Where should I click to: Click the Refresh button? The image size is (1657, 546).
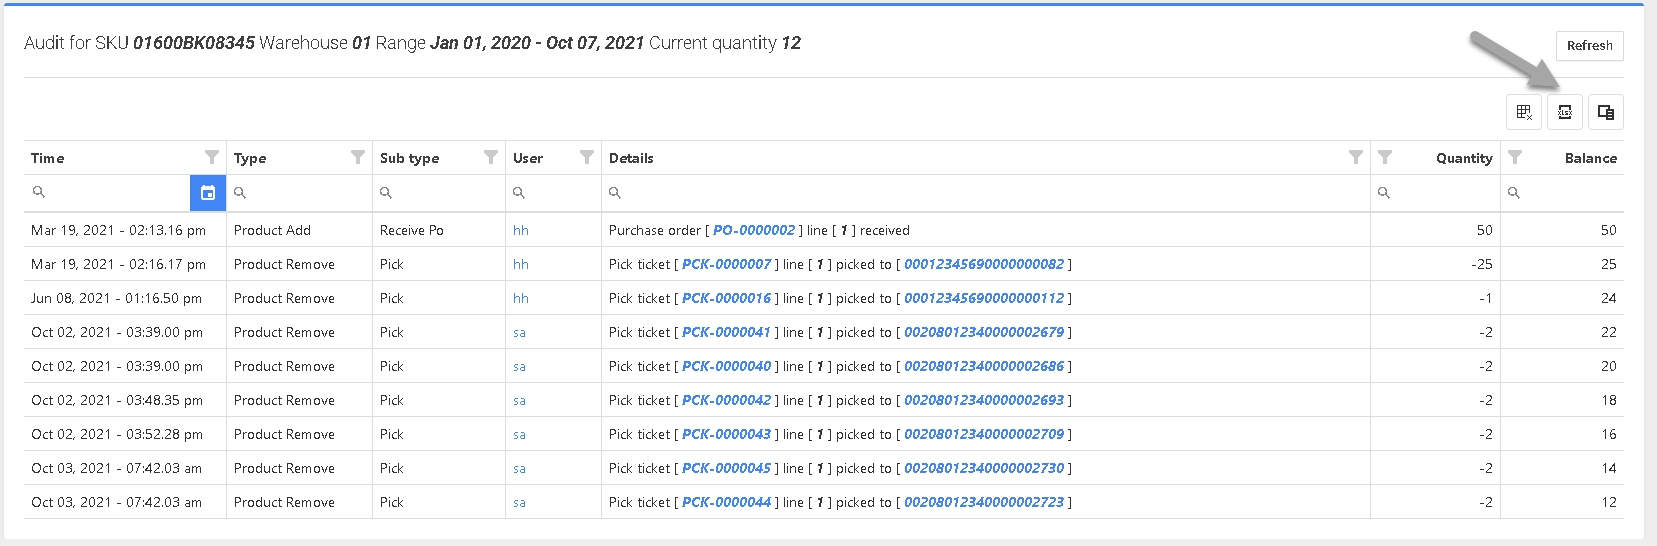click(1589, 46)
